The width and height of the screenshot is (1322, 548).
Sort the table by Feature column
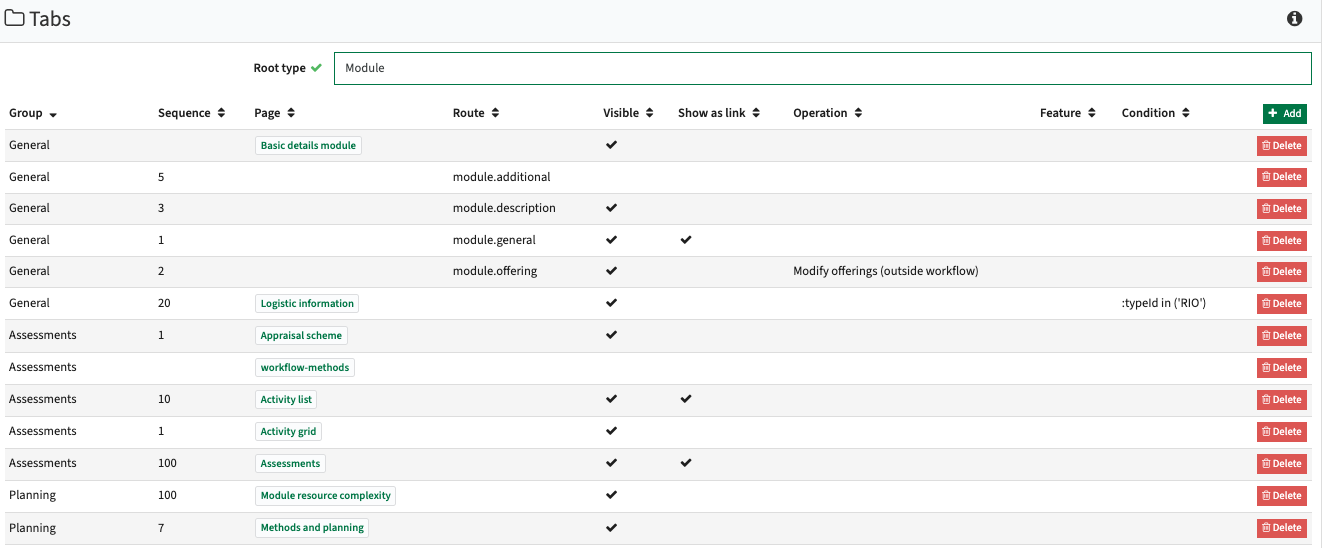[1068, 113]
